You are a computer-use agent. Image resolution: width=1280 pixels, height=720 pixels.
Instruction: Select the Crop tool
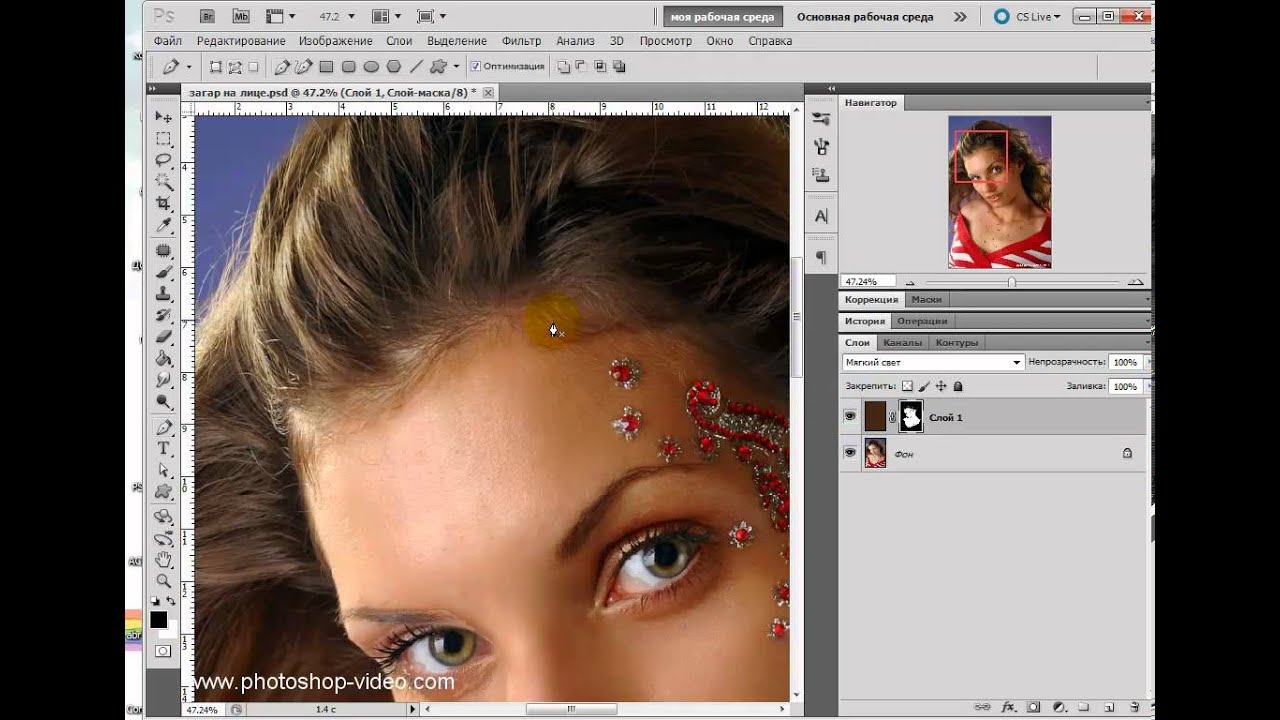pyautogui.click(x=163, y=204)
